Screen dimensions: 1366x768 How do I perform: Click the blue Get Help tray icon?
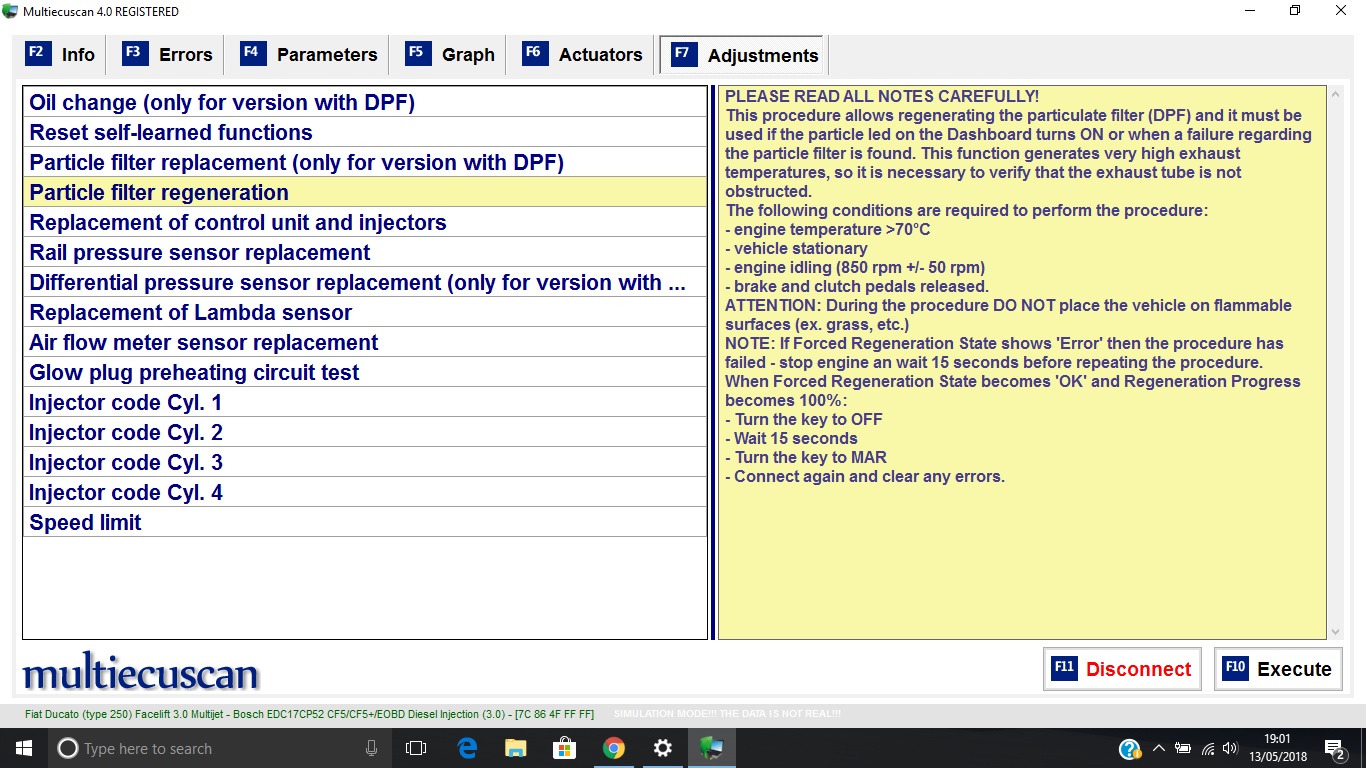pyautogui.click(x=1130, y=749)
